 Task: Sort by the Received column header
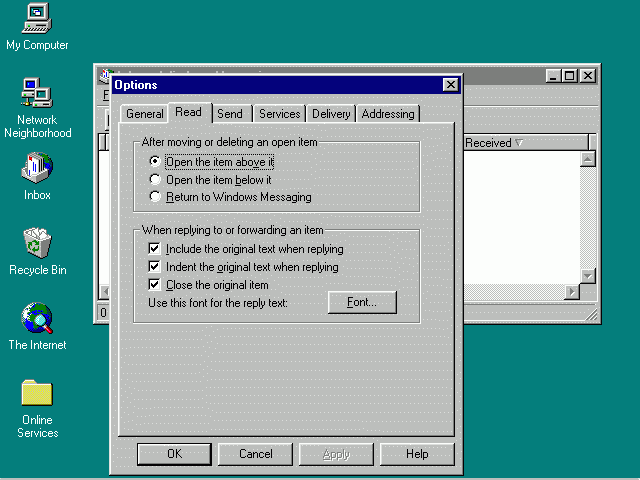pos(526,143)
